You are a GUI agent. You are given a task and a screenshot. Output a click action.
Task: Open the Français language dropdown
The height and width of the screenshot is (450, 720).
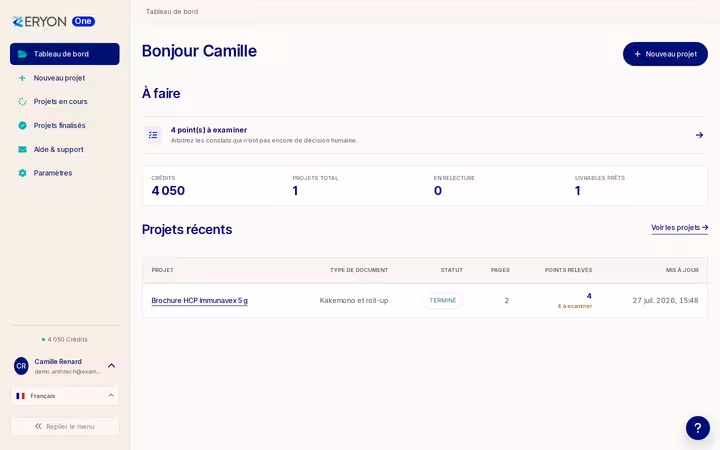tap(65, 396)
